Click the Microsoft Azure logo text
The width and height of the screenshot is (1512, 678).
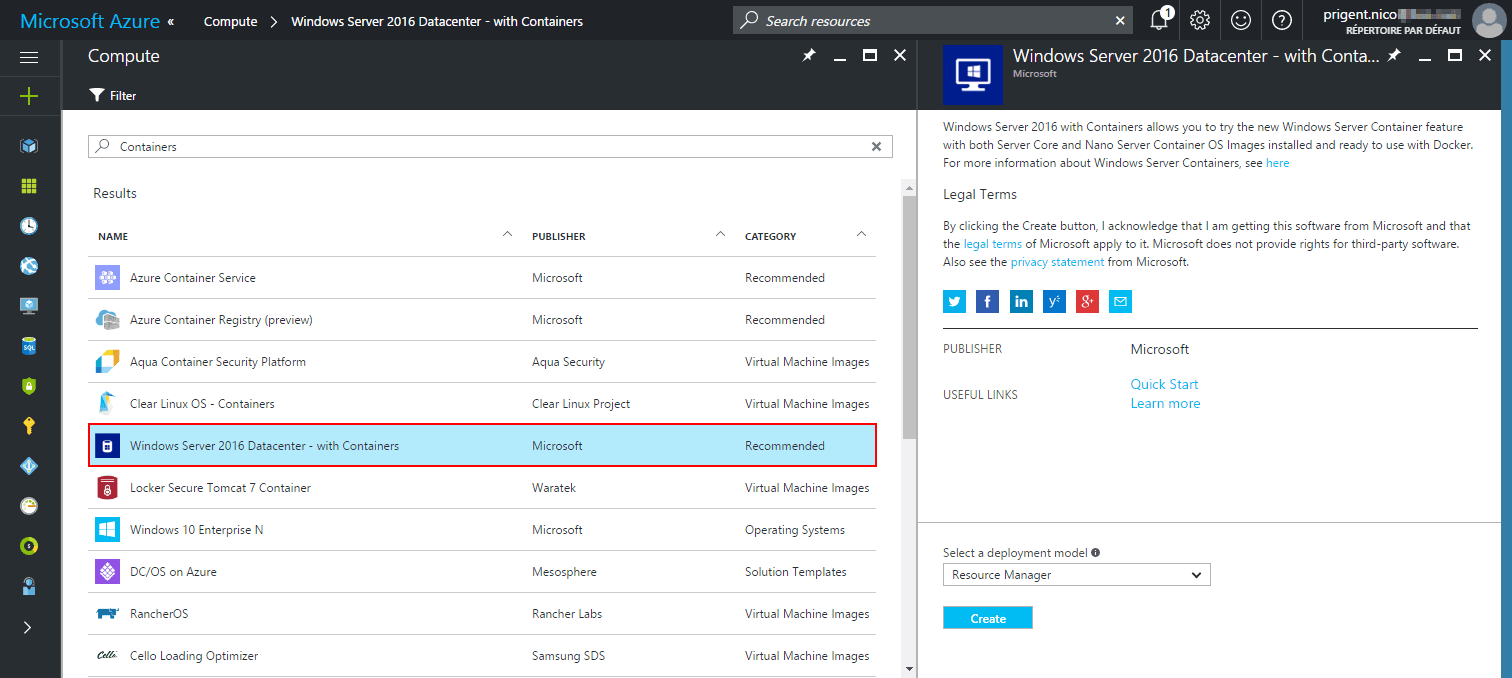coord(90,21)
